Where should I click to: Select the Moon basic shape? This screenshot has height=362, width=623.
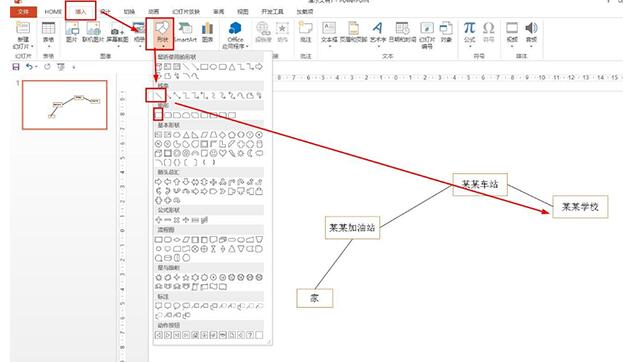coord(250,153)
